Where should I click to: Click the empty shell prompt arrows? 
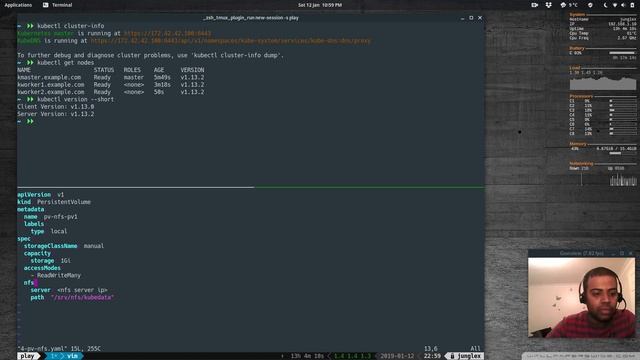pyautogui.click(x=30, y=122)
